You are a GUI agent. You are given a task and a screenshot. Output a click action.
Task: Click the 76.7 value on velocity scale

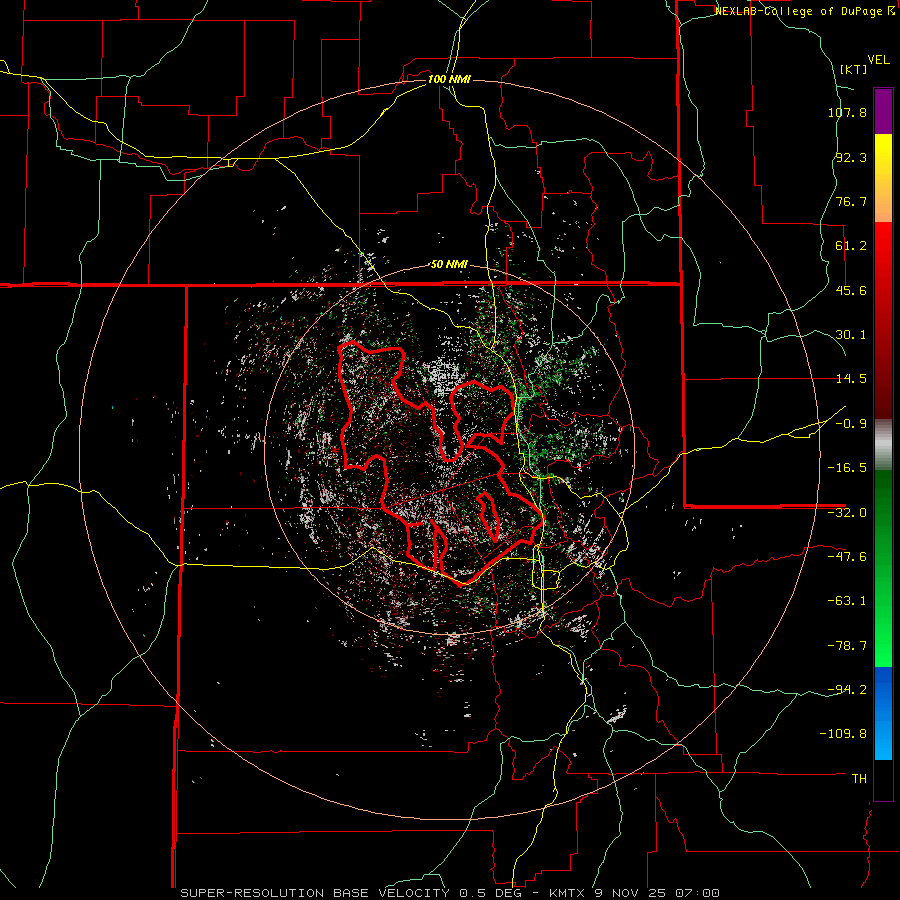click(x=851, y=201)
